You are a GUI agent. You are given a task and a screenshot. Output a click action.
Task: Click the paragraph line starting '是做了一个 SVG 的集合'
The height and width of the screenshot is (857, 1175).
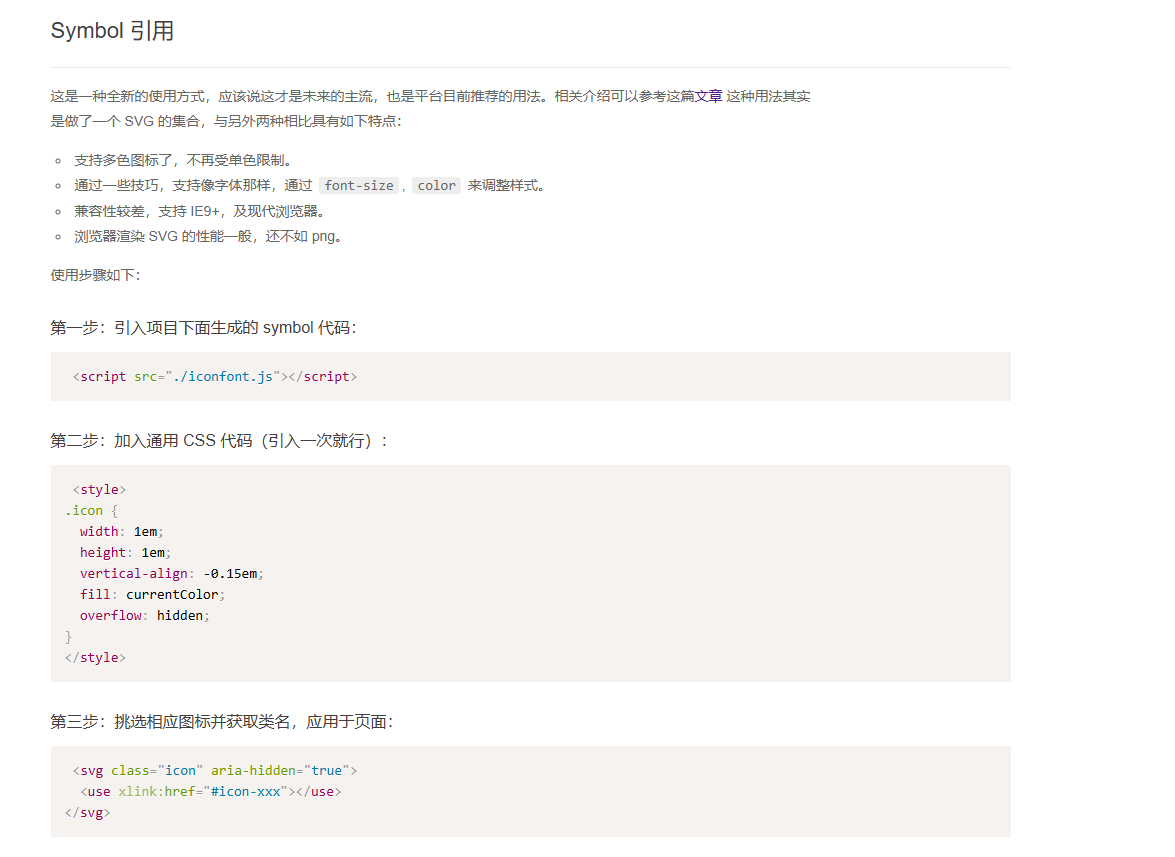pyautogui.click(x=226, y=121)
